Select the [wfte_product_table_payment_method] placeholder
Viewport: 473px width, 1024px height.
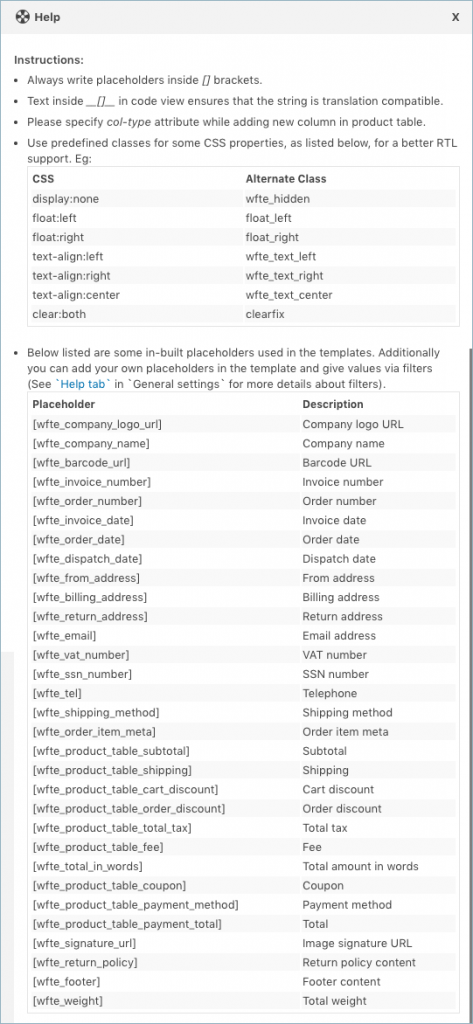click(135, 904)
